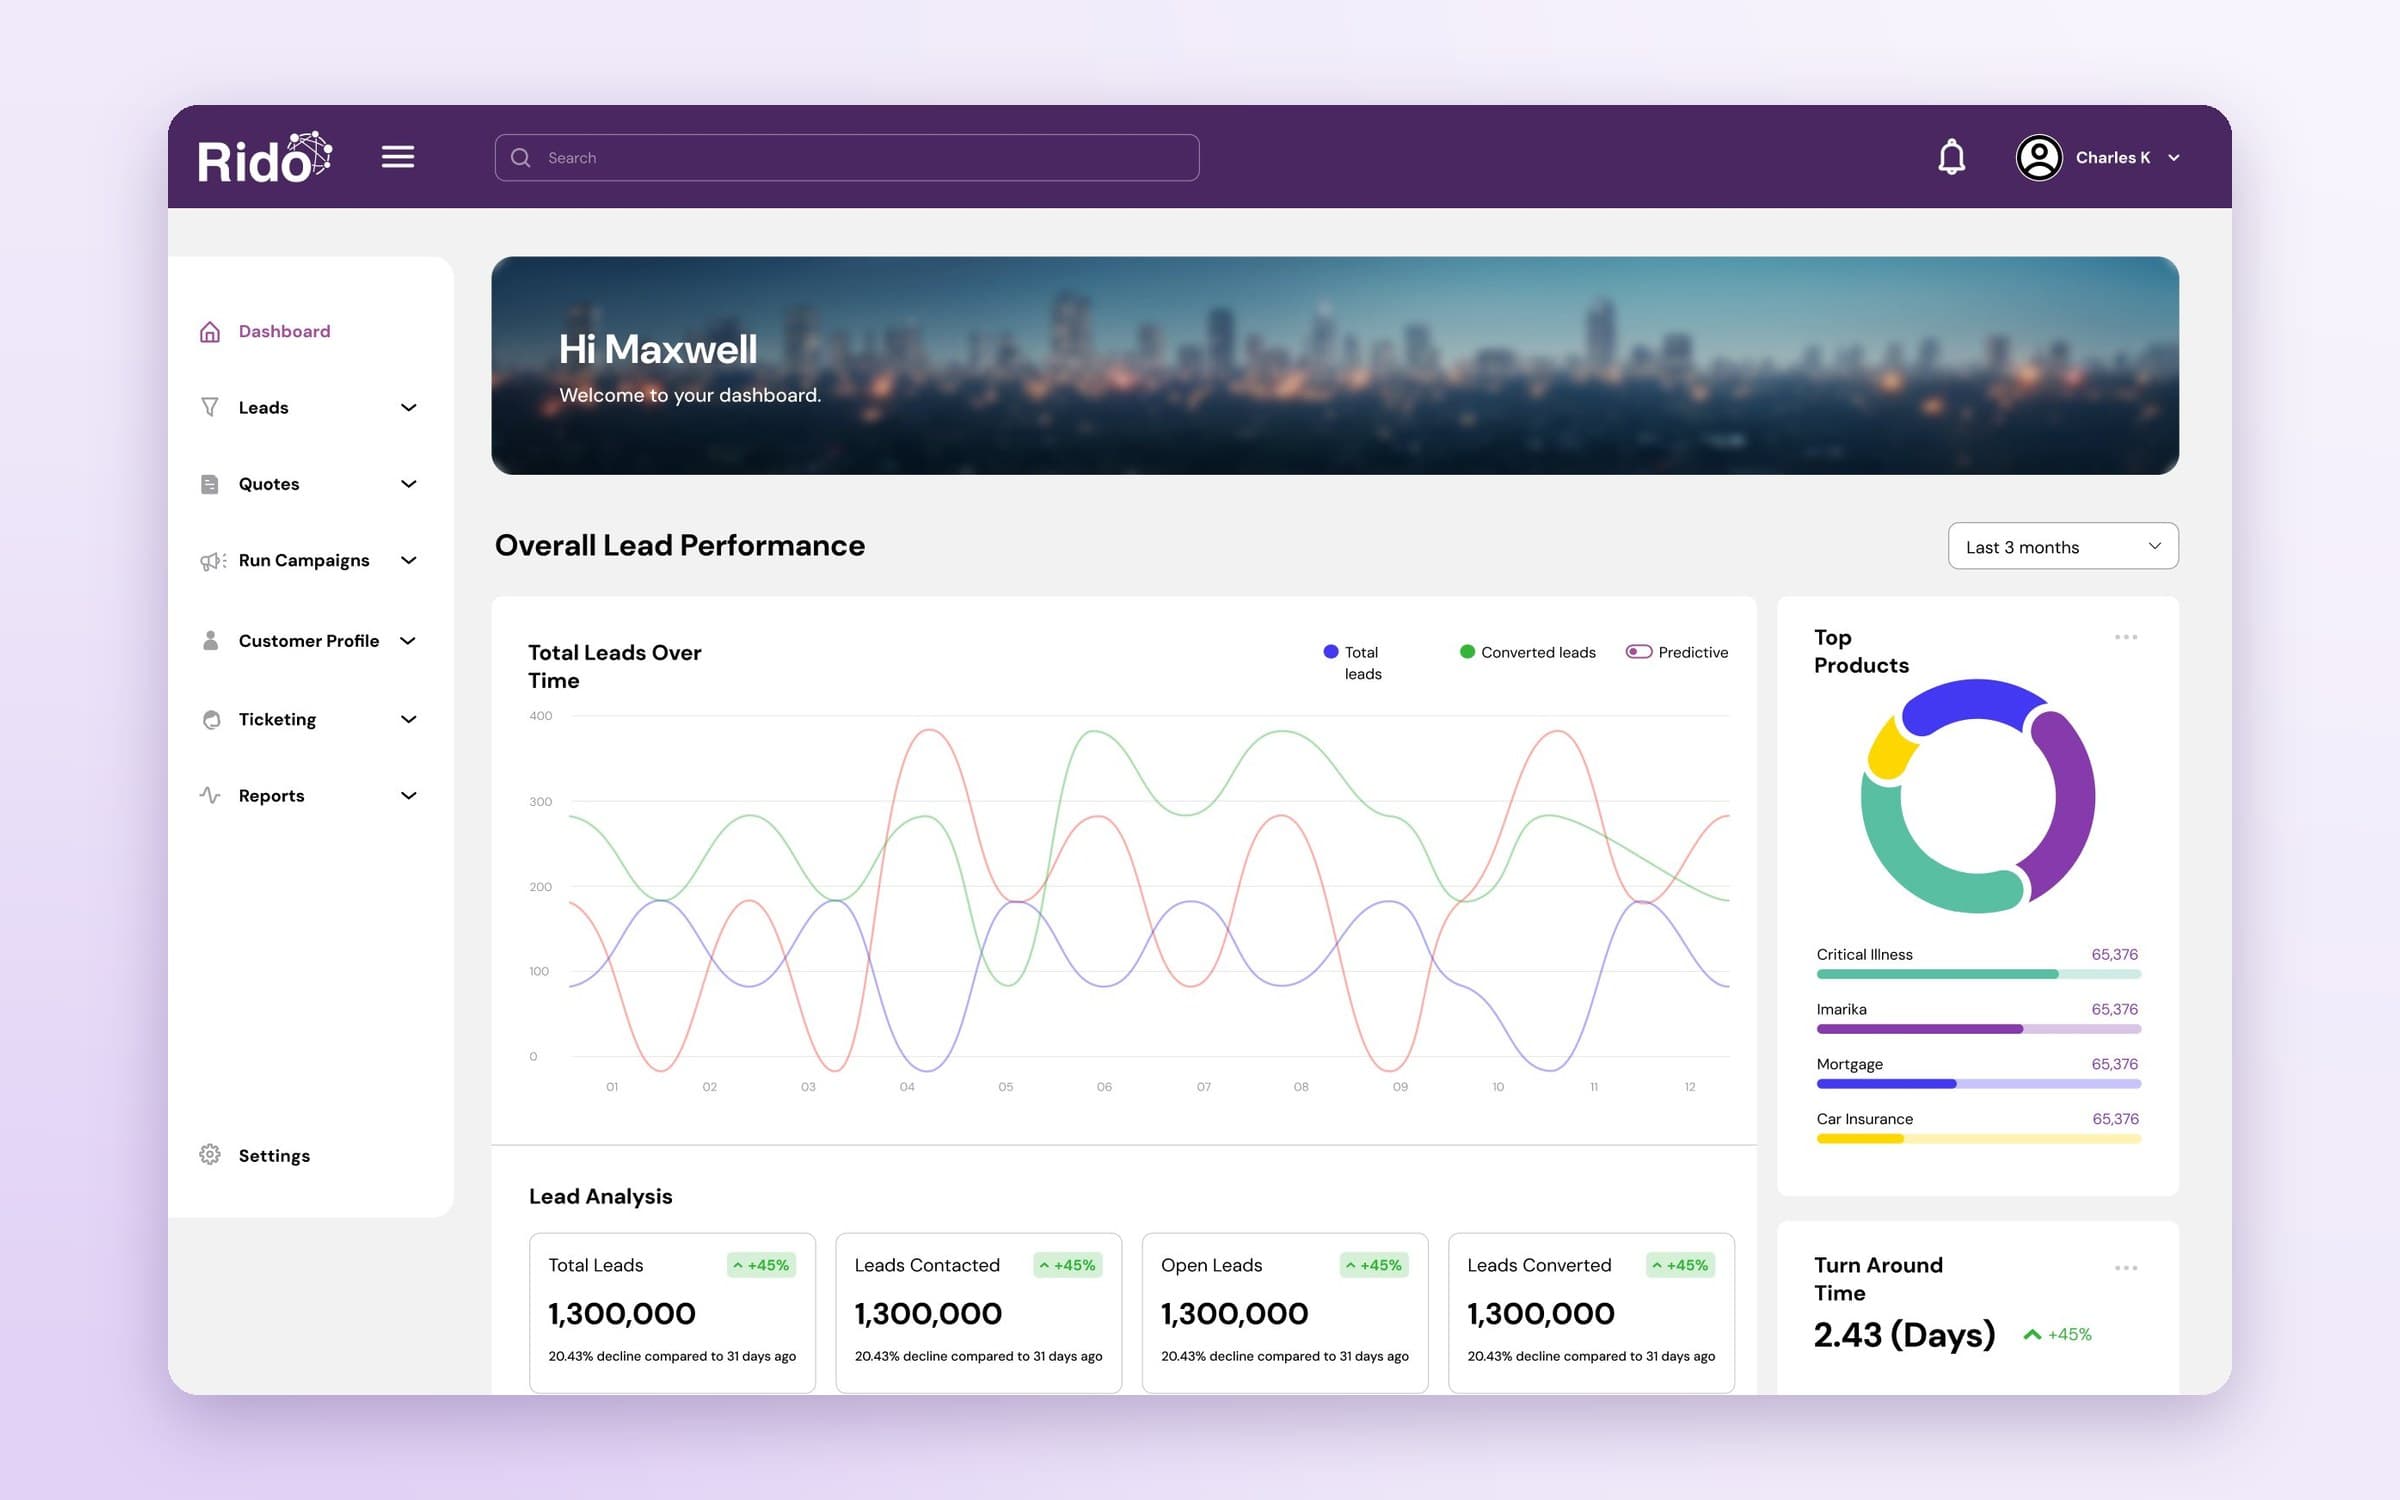Select Ticketing in the sidebar
Screen dimensions: 2400x1500
point(277,719)
